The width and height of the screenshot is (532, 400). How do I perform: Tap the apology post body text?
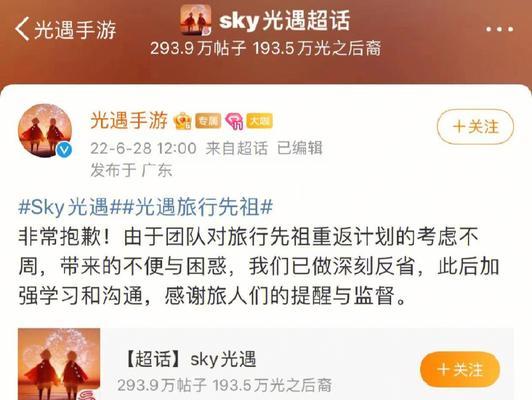point(259,266)
